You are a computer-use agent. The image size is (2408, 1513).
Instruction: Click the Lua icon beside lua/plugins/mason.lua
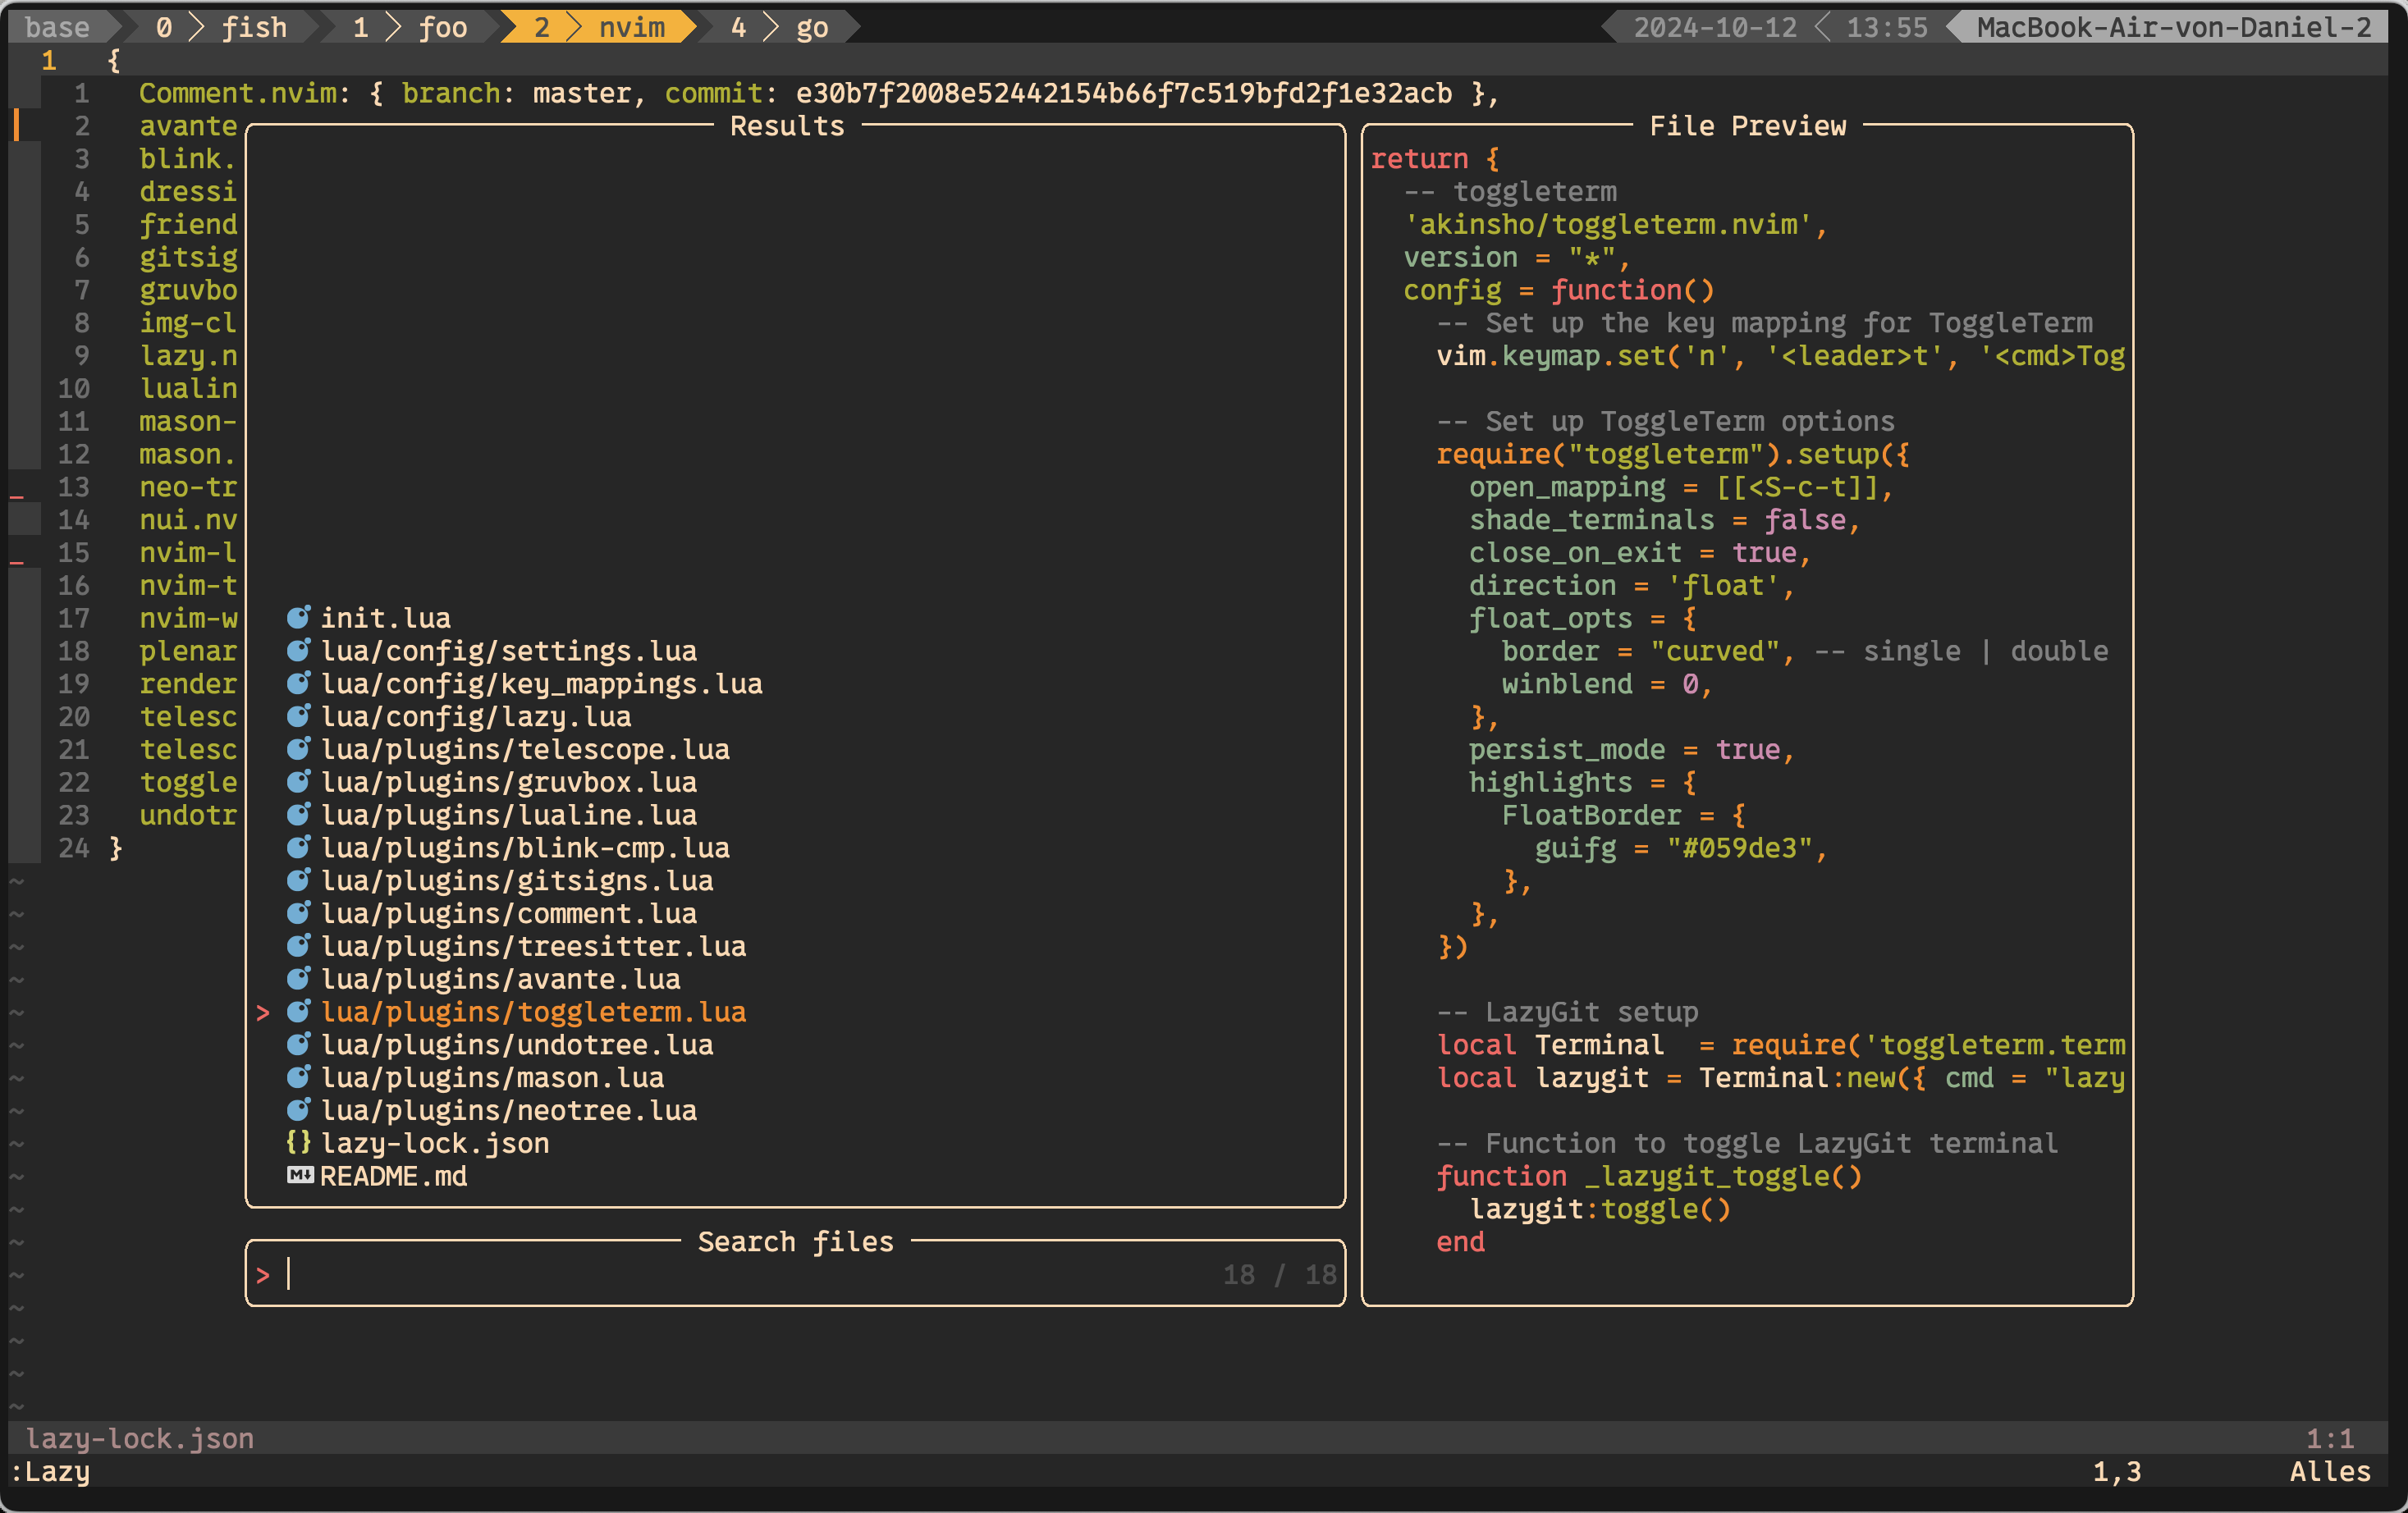(298, 1077)
